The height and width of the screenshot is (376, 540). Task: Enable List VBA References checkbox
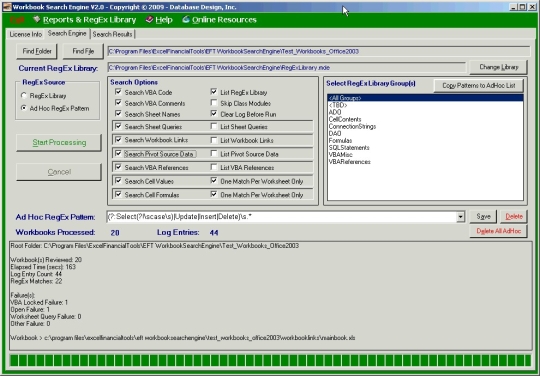[214, 167]
